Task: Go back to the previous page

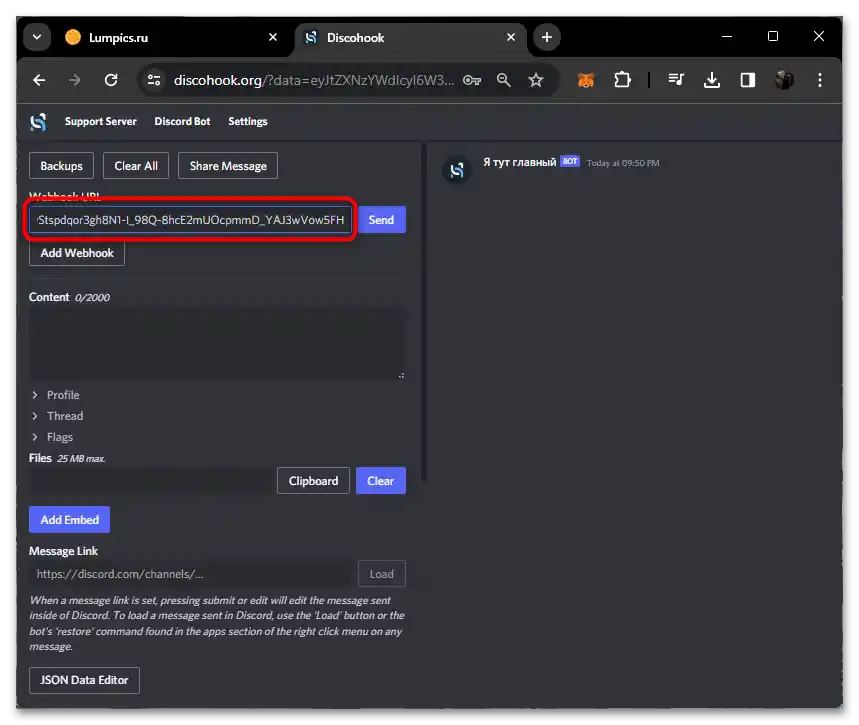Action: pyautogui.click(x=39, y=81)
